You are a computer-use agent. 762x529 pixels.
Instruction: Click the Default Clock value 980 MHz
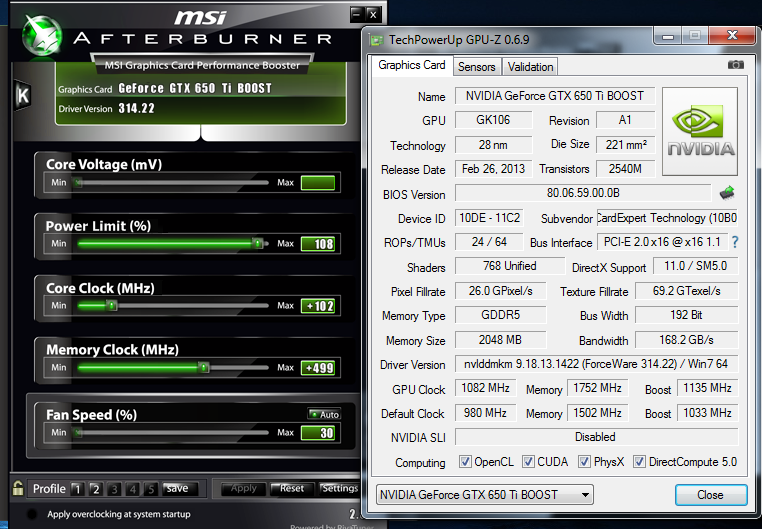point(485,413)
